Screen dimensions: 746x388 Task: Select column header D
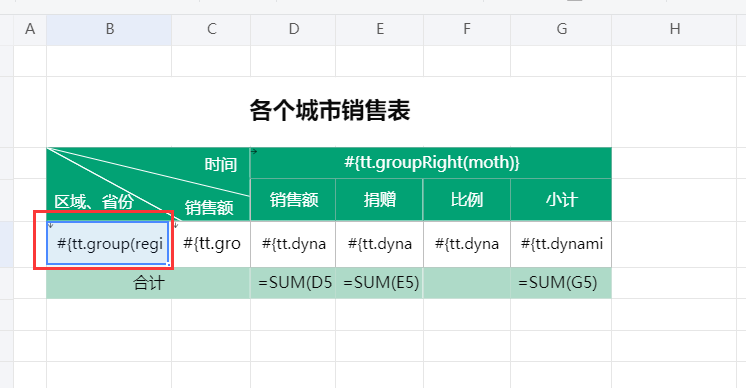click(x=293, y=29)
